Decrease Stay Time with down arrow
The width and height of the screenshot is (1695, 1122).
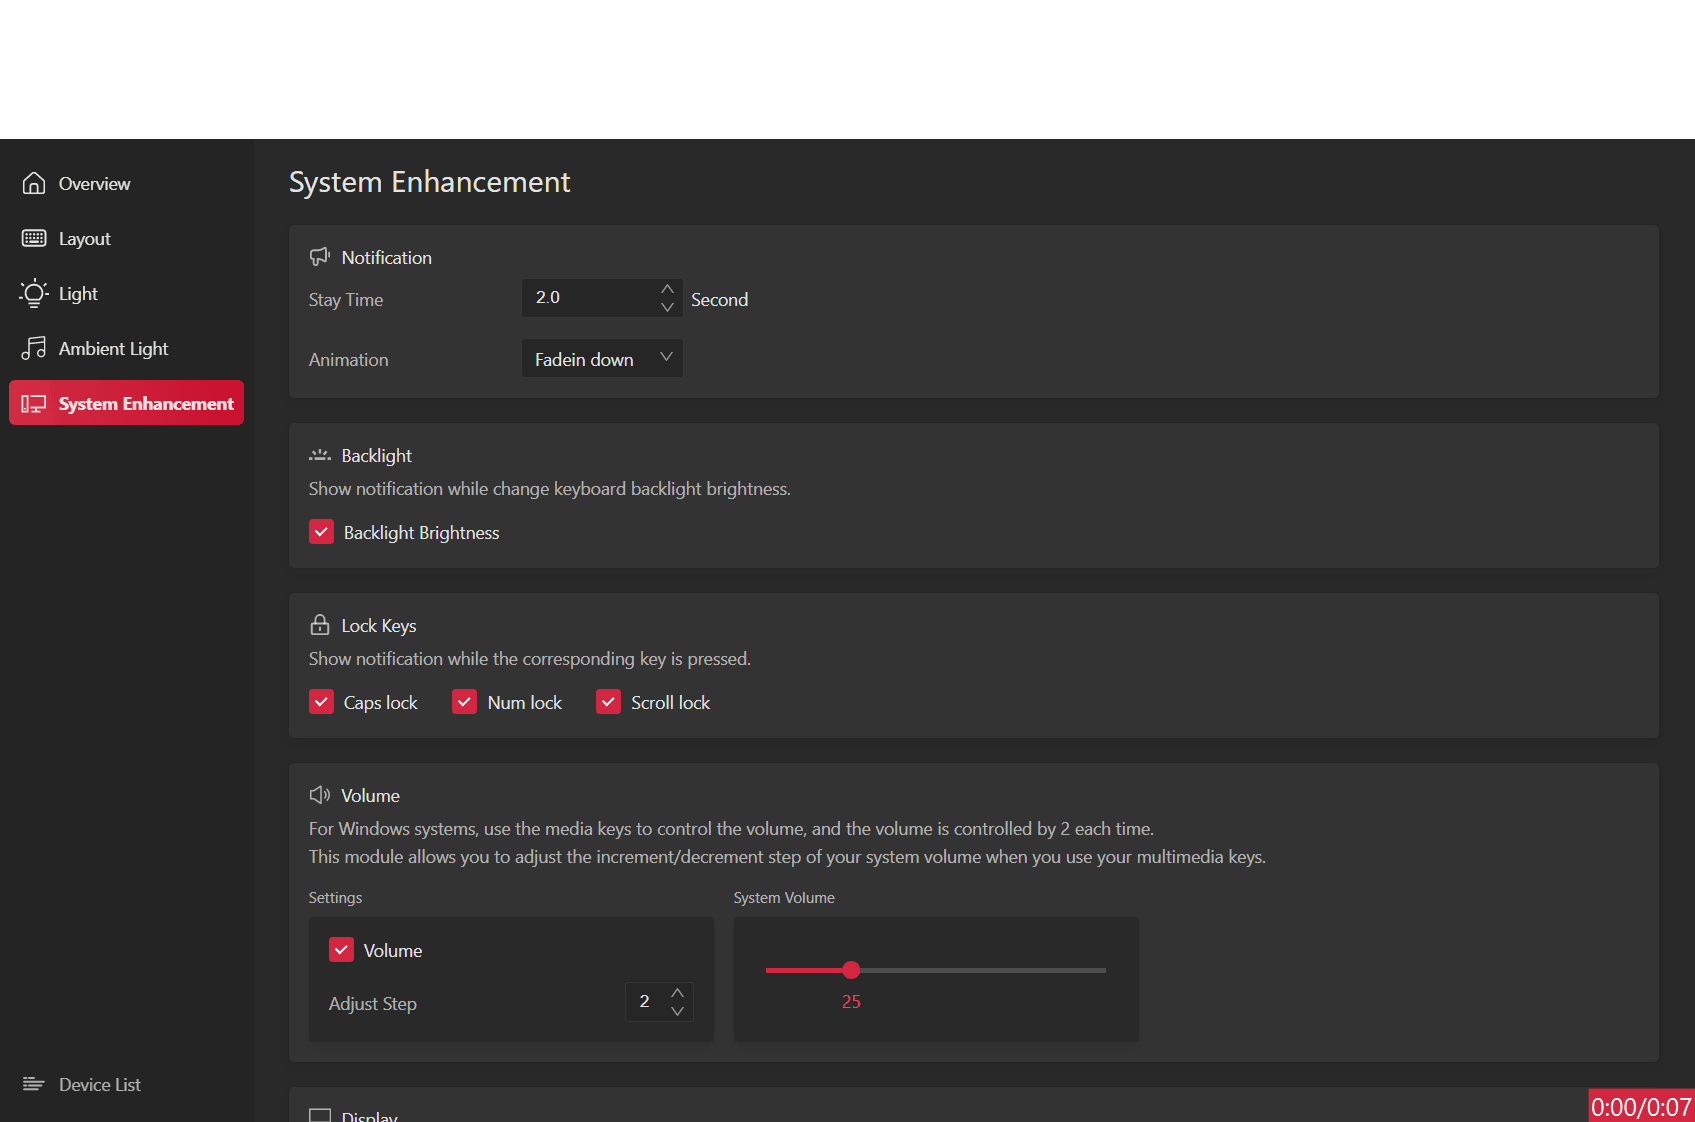coord(667,307)
